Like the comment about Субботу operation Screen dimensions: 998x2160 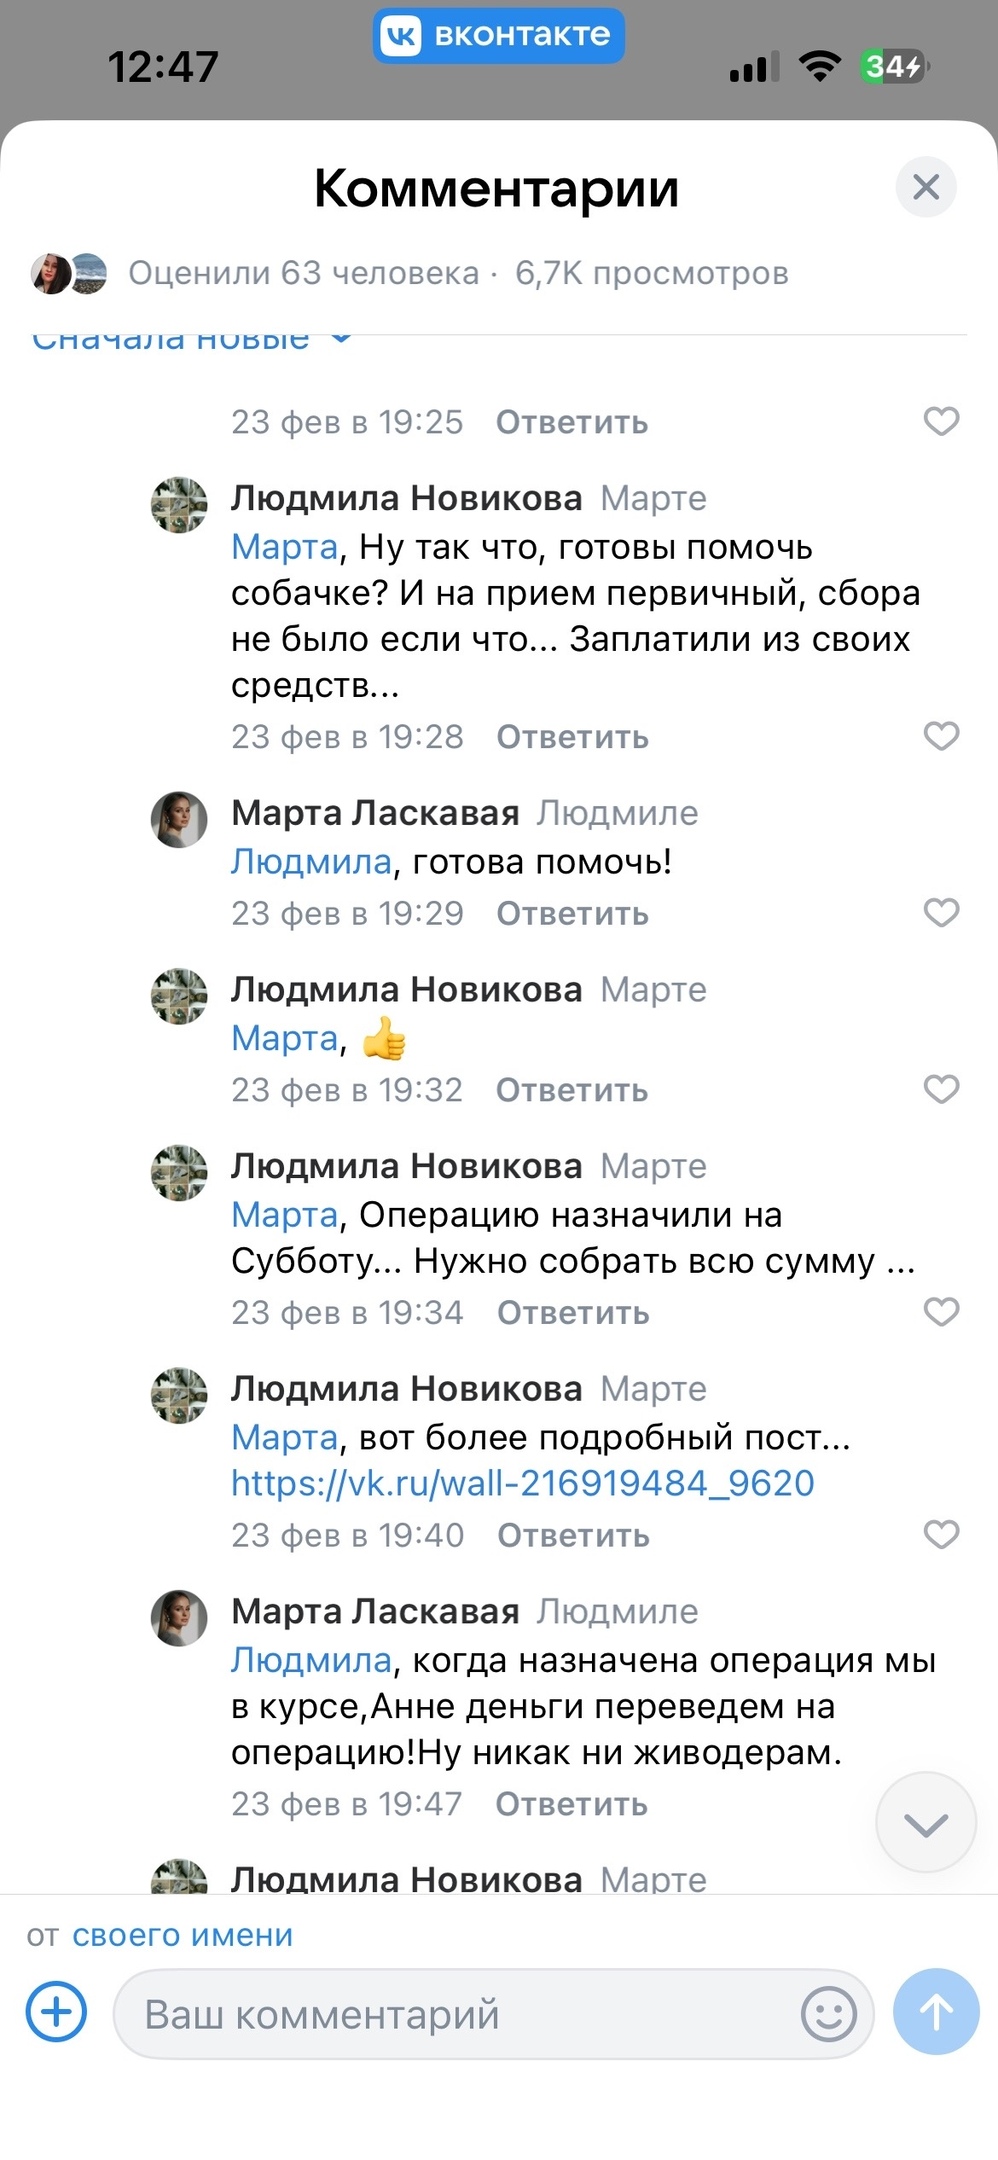(941, 1313)
